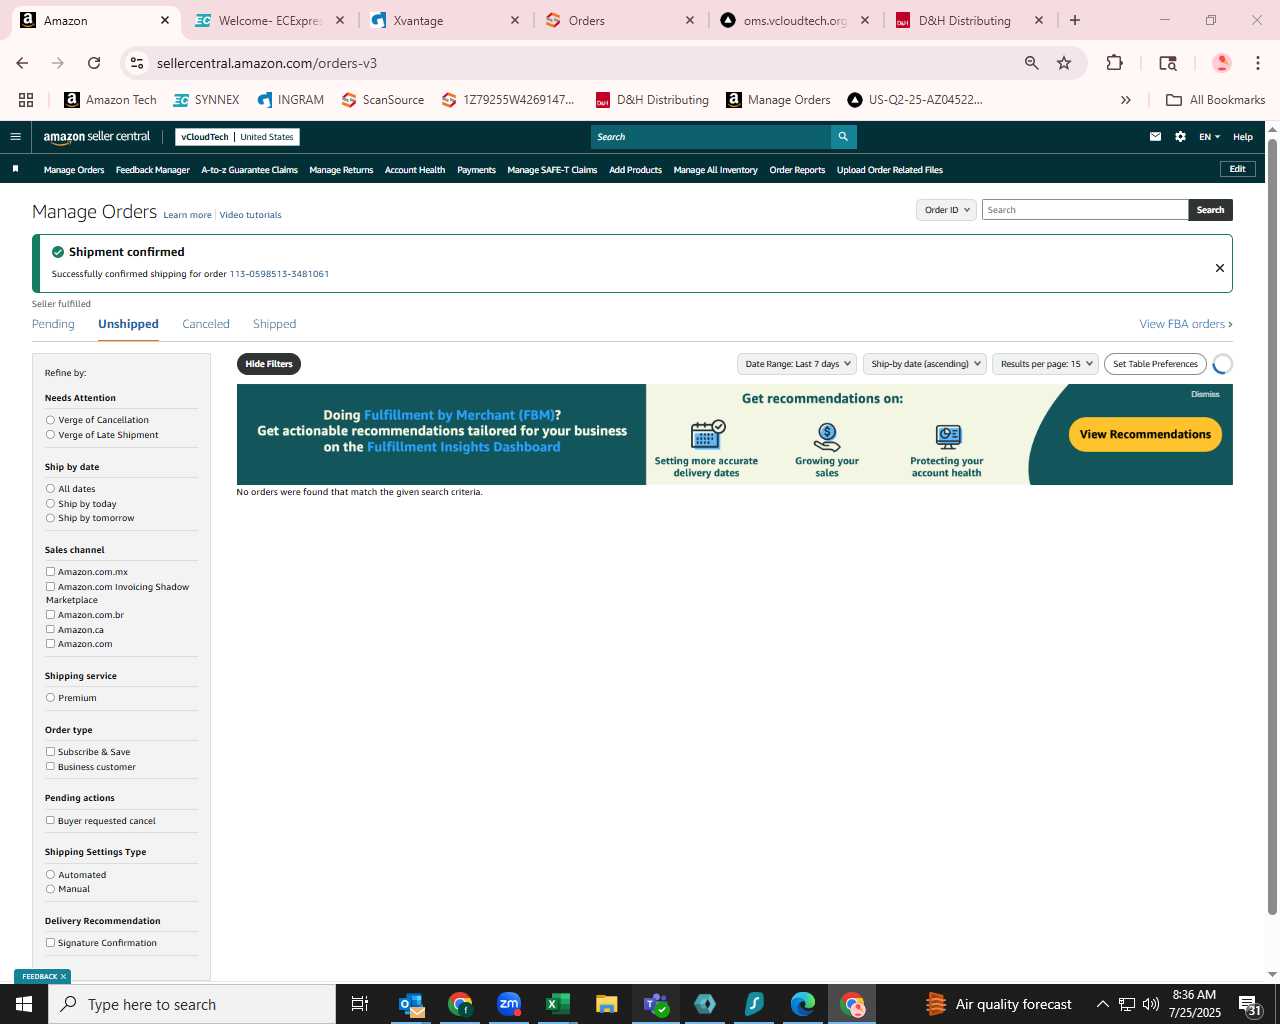Open the Account Health menu item

[x=415, y=170]
